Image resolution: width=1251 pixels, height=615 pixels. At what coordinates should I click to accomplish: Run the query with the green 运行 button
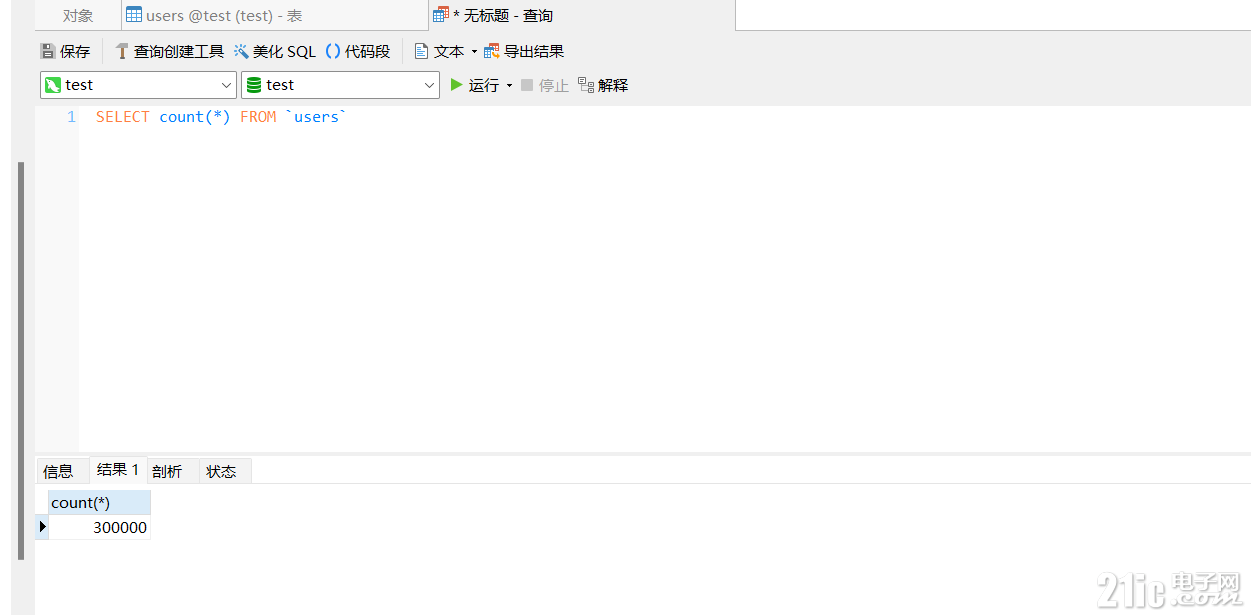(x=475, y=85)
